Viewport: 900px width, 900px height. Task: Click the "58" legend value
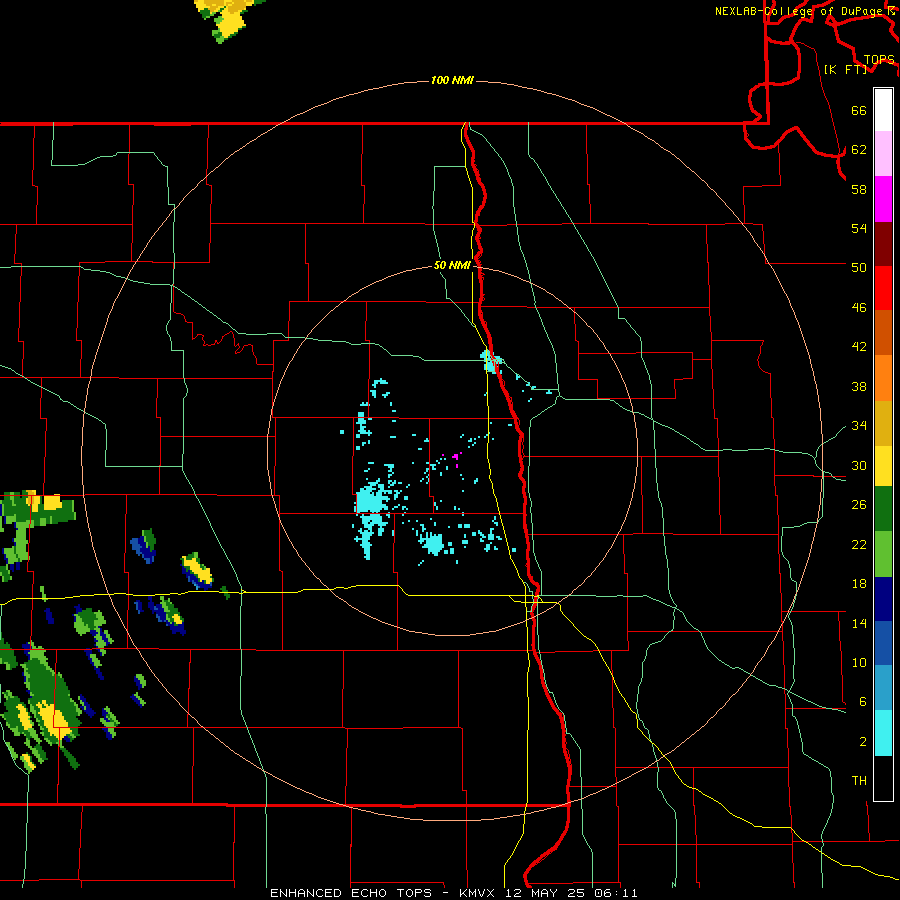(x=859, y=189)
